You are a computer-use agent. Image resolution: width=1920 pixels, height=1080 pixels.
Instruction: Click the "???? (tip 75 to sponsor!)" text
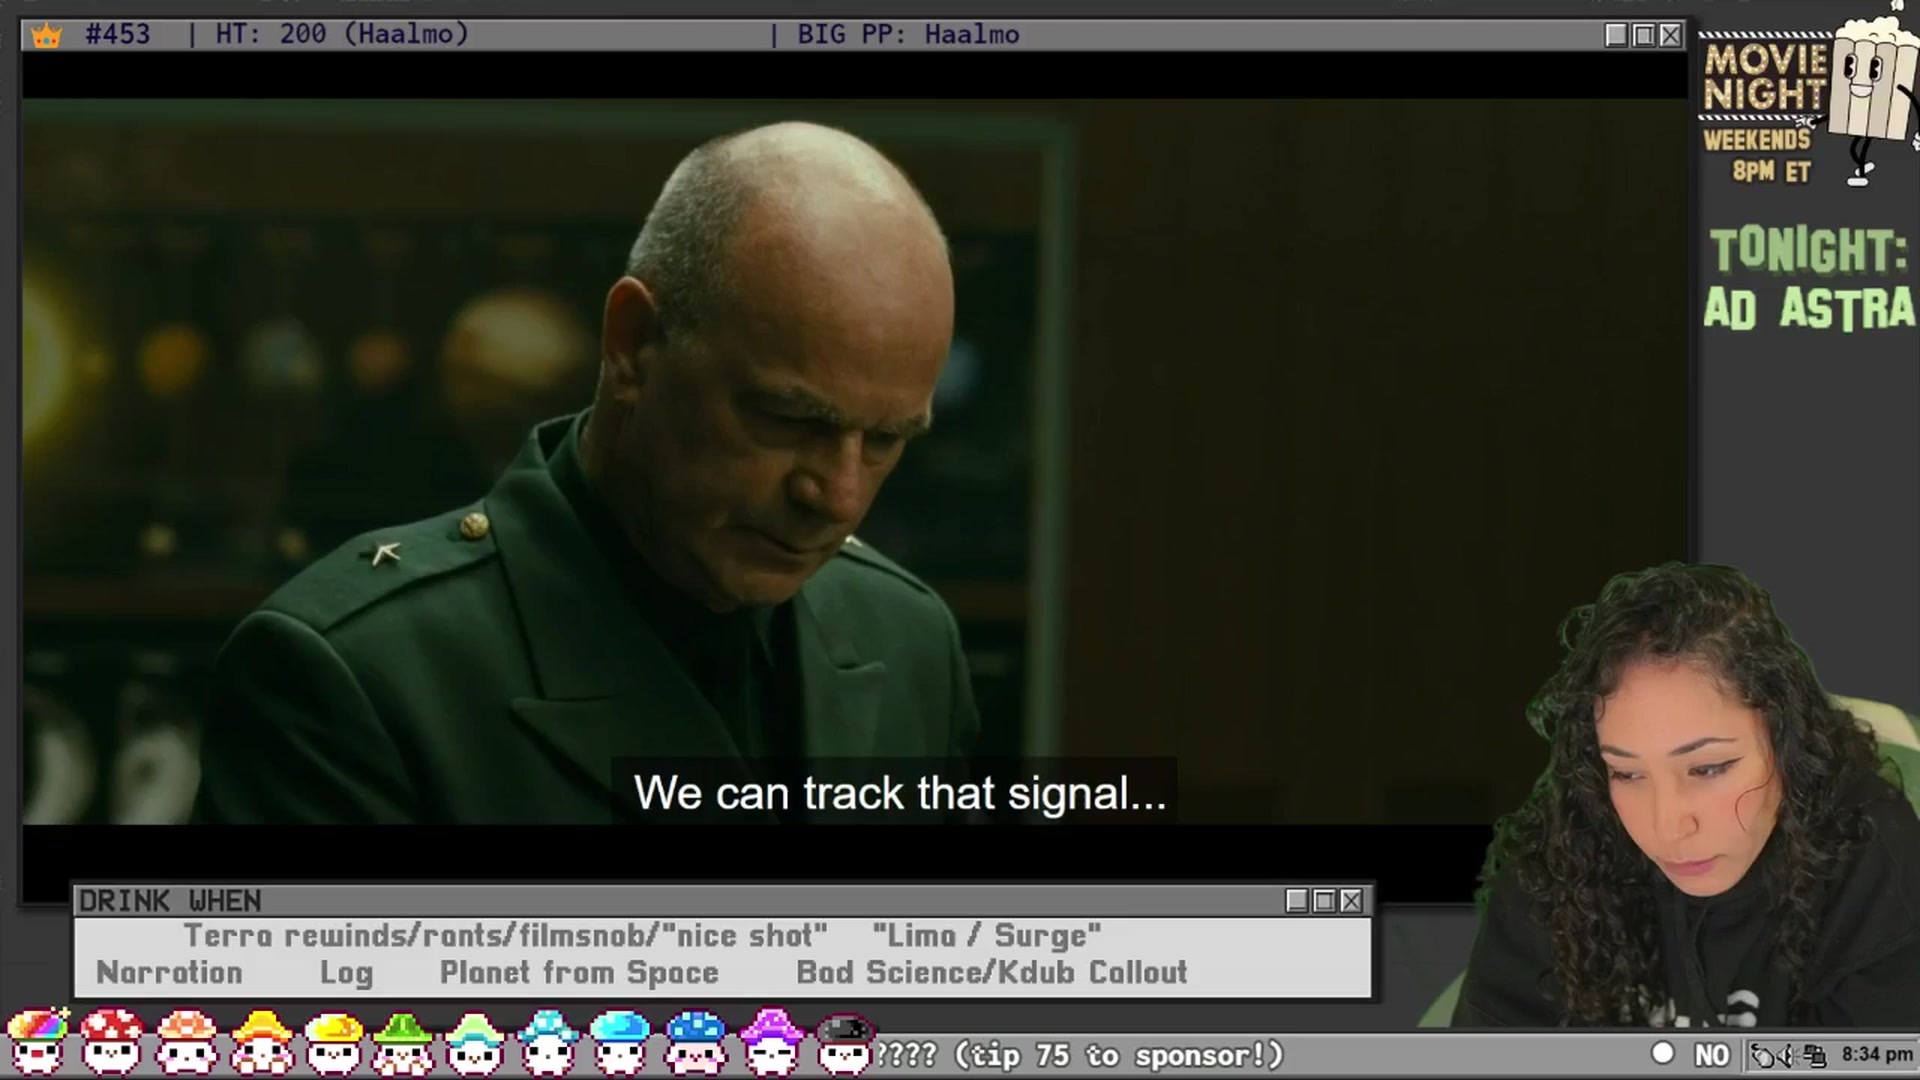pos(1079,1055)
